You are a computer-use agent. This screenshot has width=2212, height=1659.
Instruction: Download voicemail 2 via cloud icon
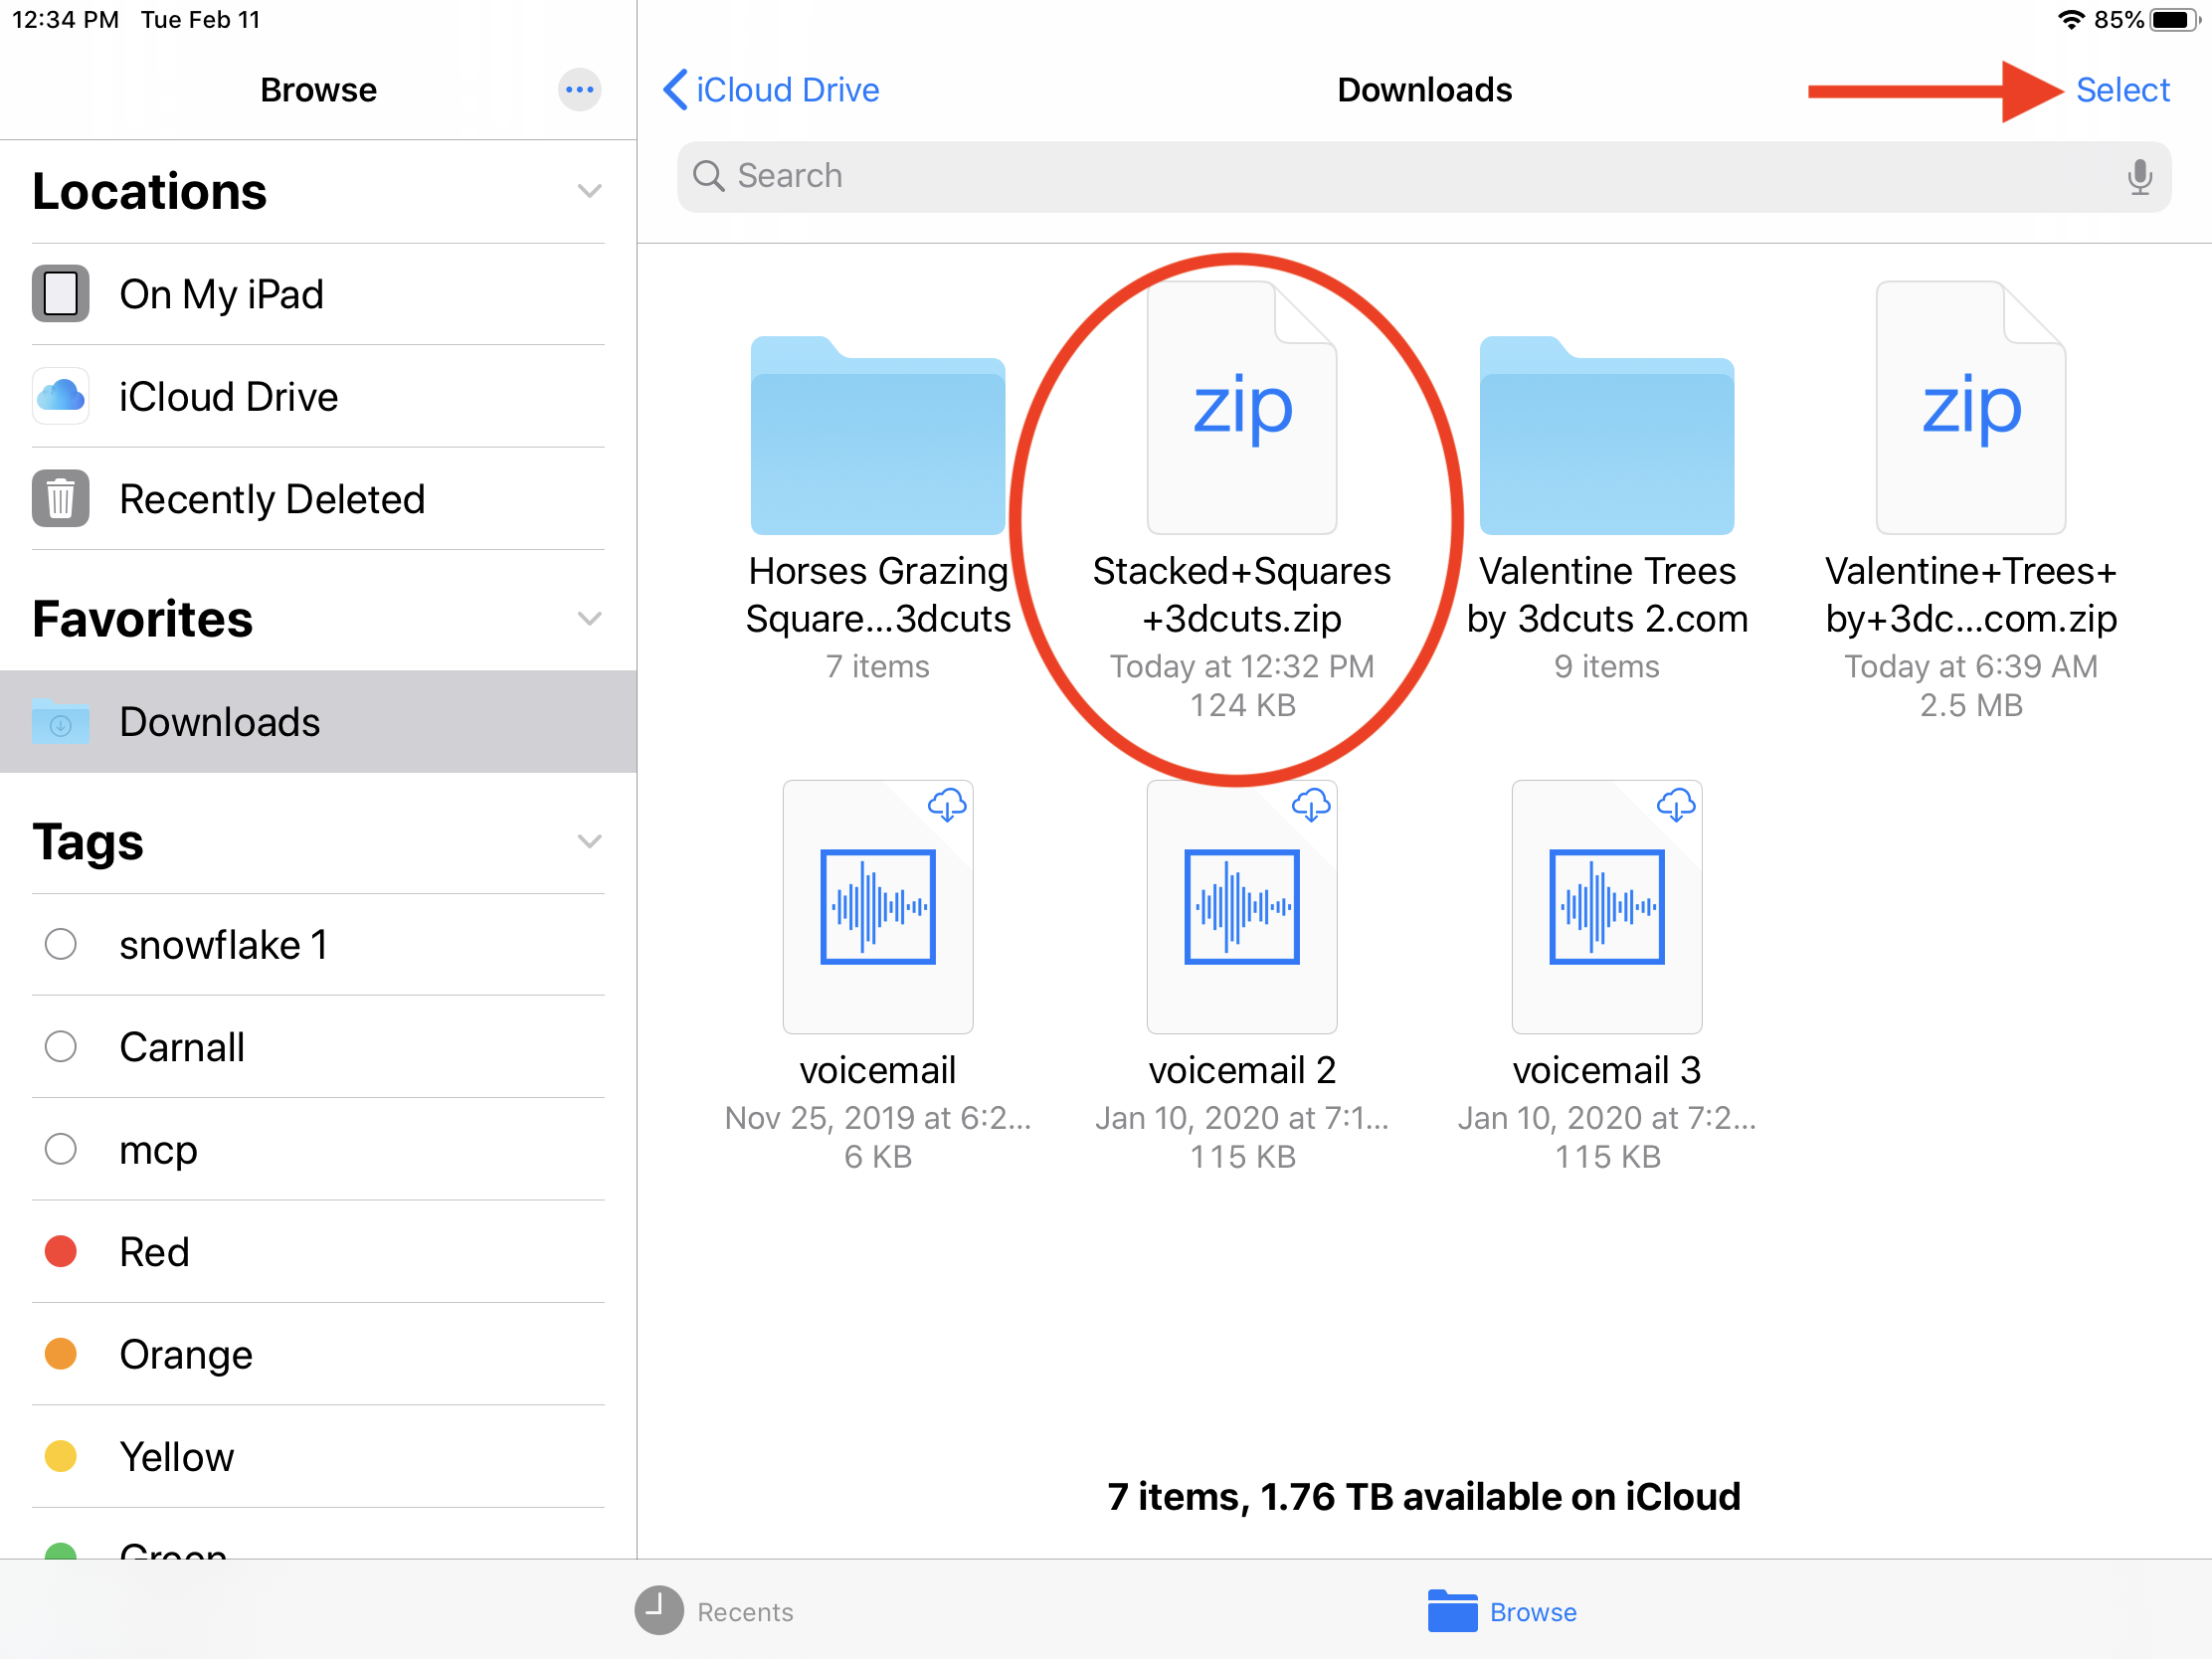(1310, 805)
